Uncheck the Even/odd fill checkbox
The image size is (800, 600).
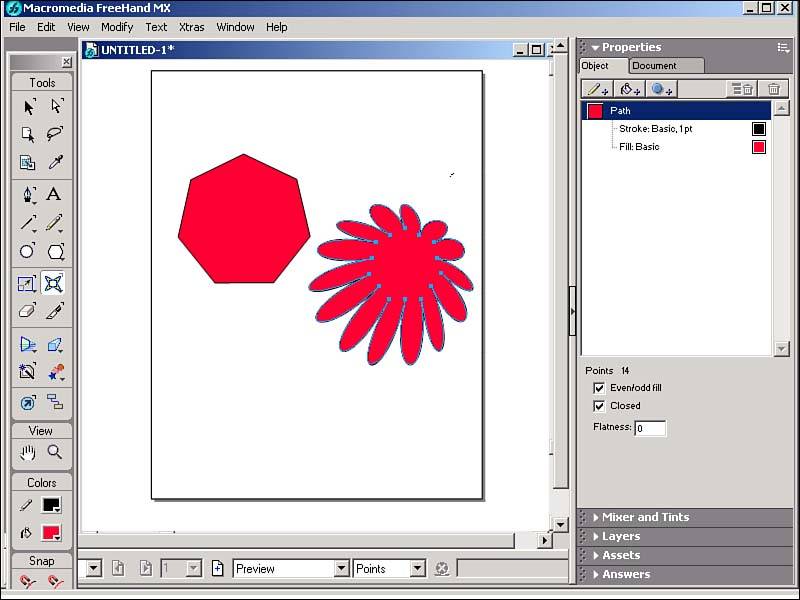(x=599, y=388)
